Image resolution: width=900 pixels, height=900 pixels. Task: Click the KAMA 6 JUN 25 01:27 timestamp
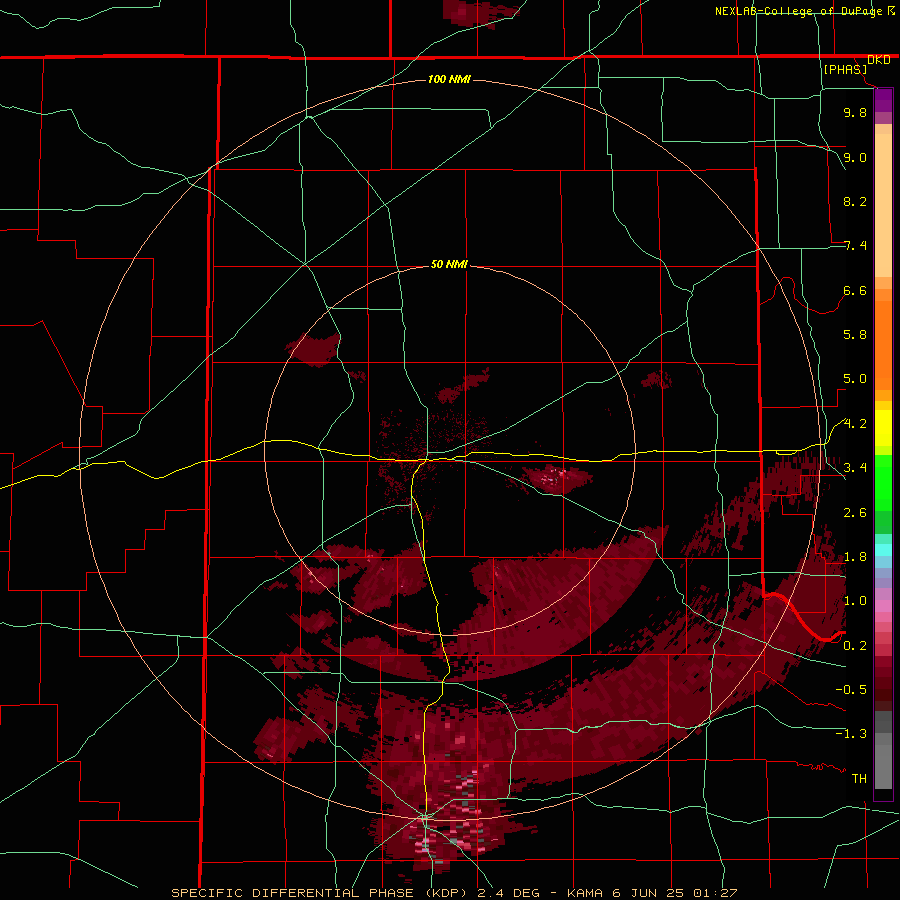[652, 893]
